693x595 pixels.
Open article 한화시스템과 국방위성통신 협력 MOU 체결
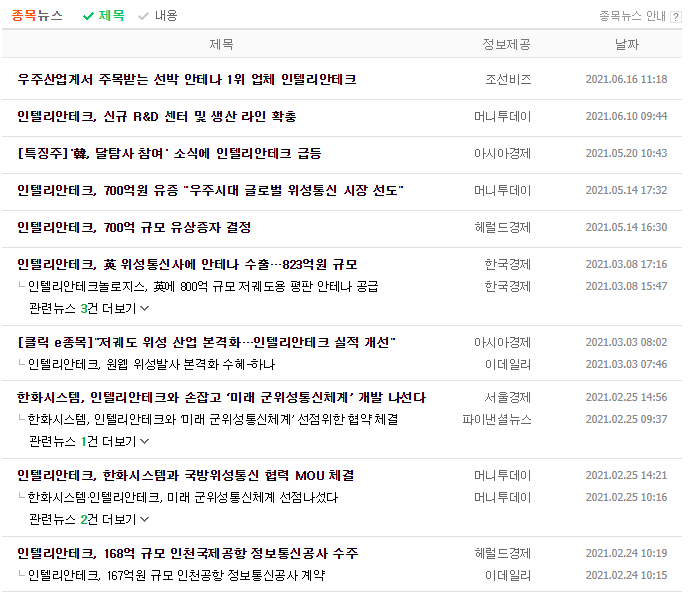click(x=186, y=476)
